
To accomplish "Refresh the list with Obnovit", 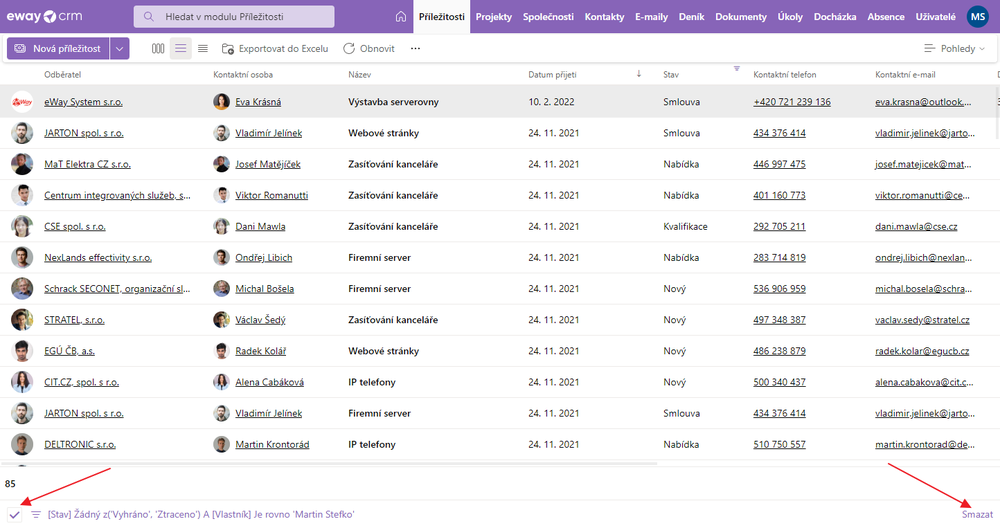I will (369, 48).
